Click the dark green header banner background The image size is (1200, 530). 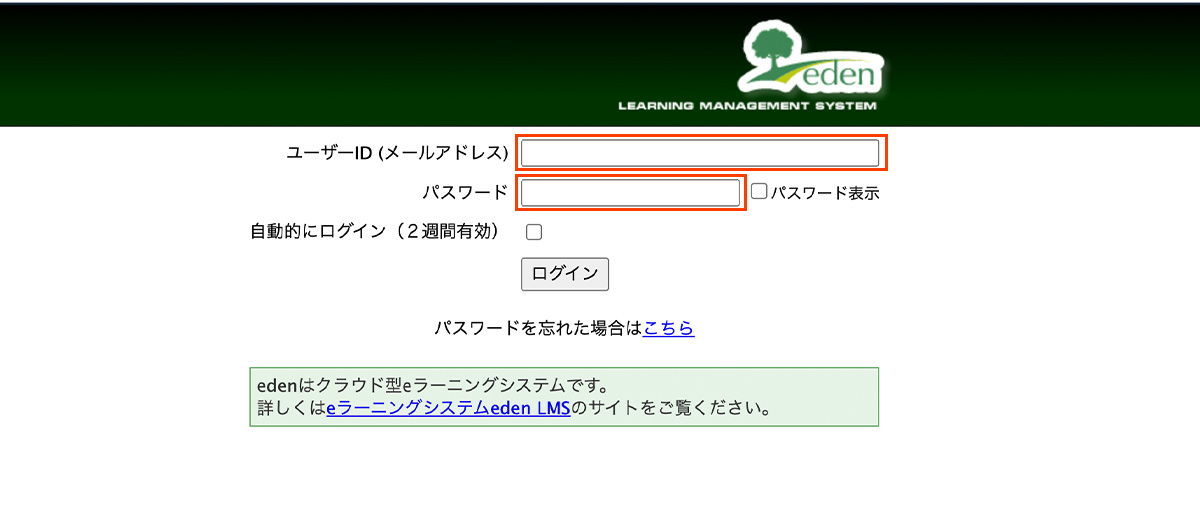tap(300, 65)
